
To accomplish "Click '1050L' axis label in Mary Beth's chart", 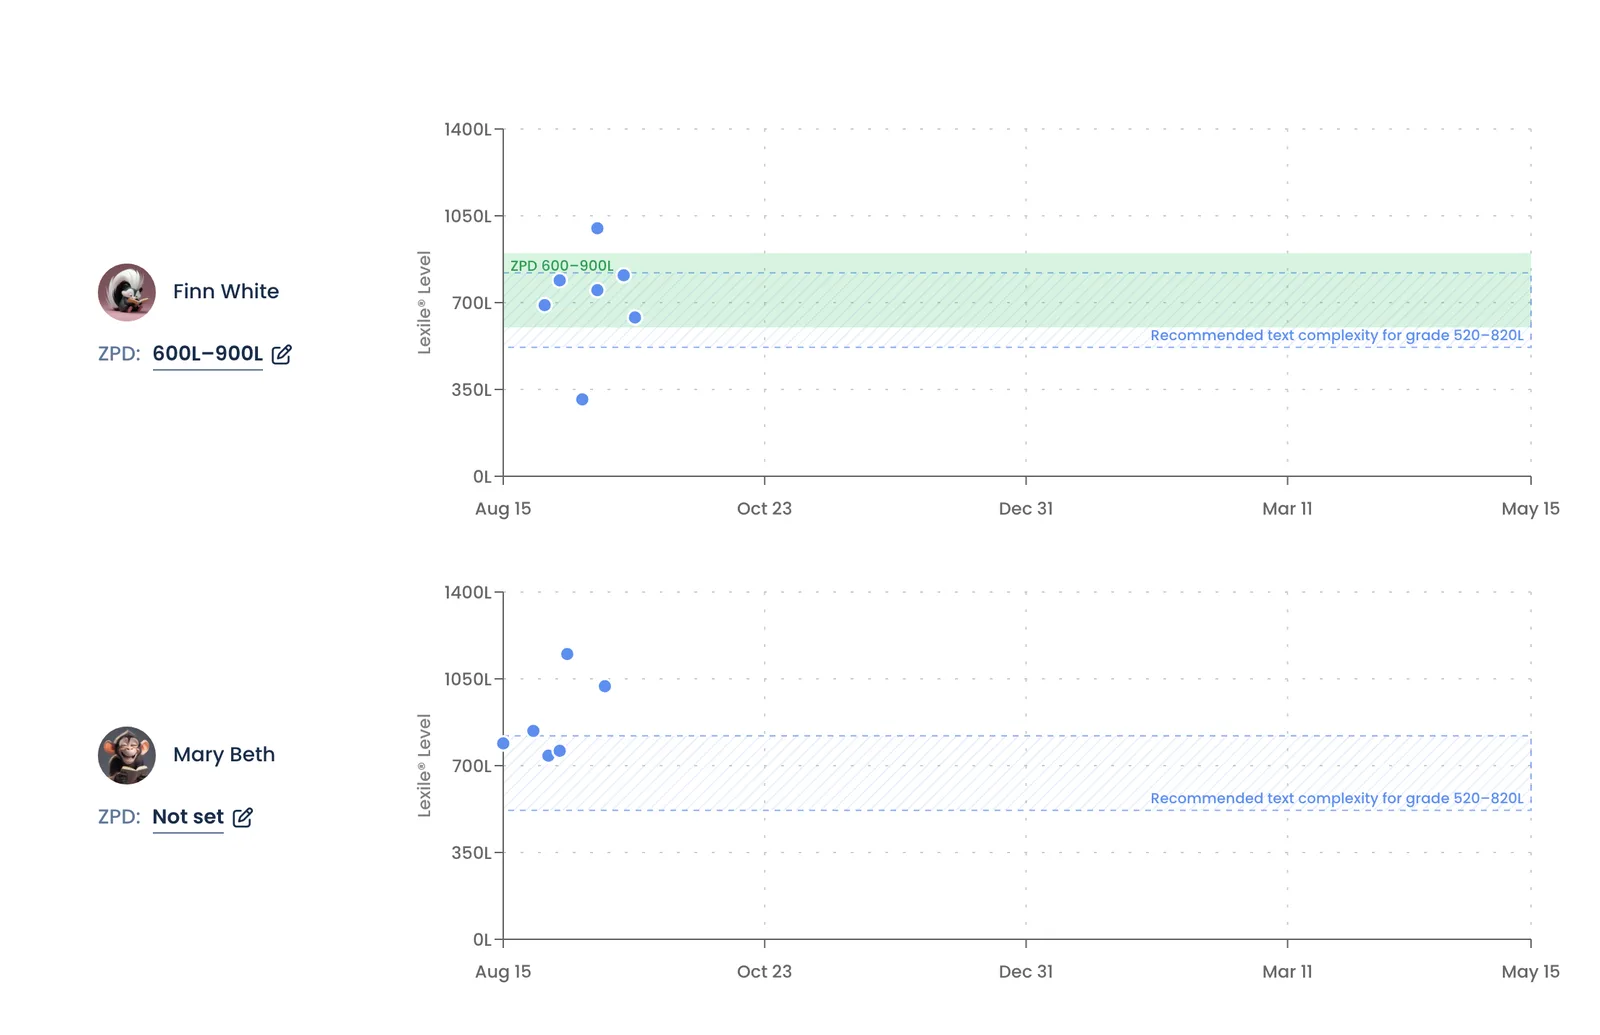I will (467, 679).
